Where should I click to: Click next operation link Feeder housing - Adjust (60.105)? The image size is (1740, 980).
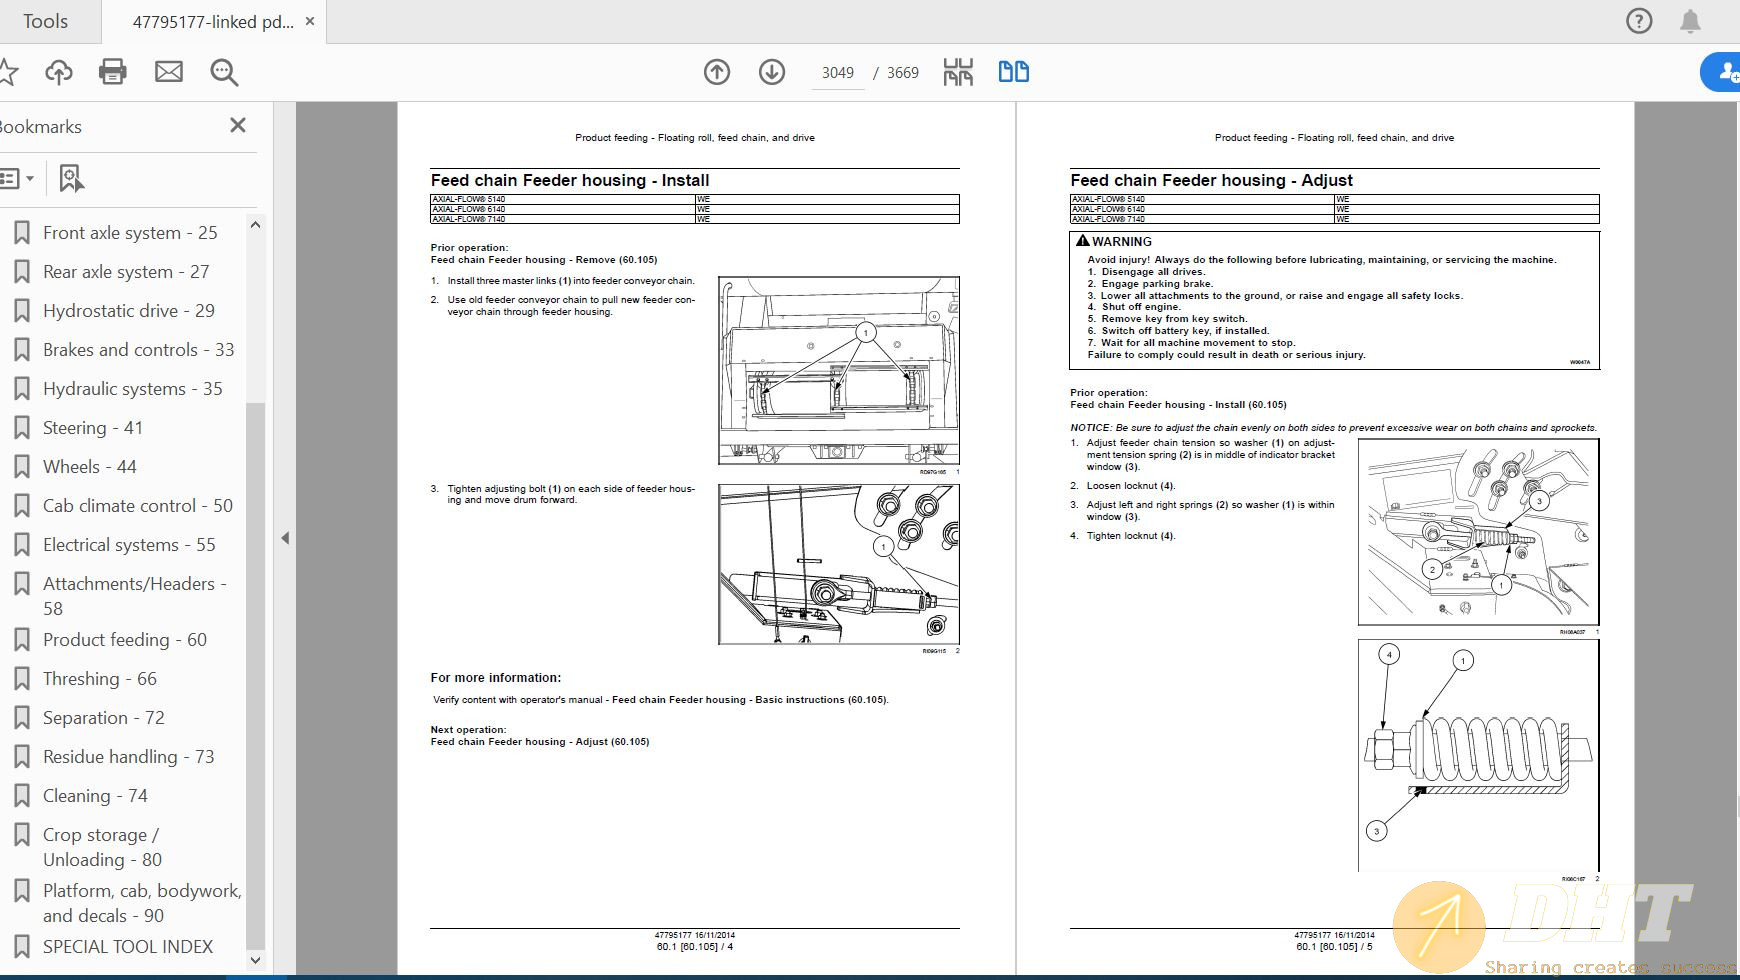540,742
